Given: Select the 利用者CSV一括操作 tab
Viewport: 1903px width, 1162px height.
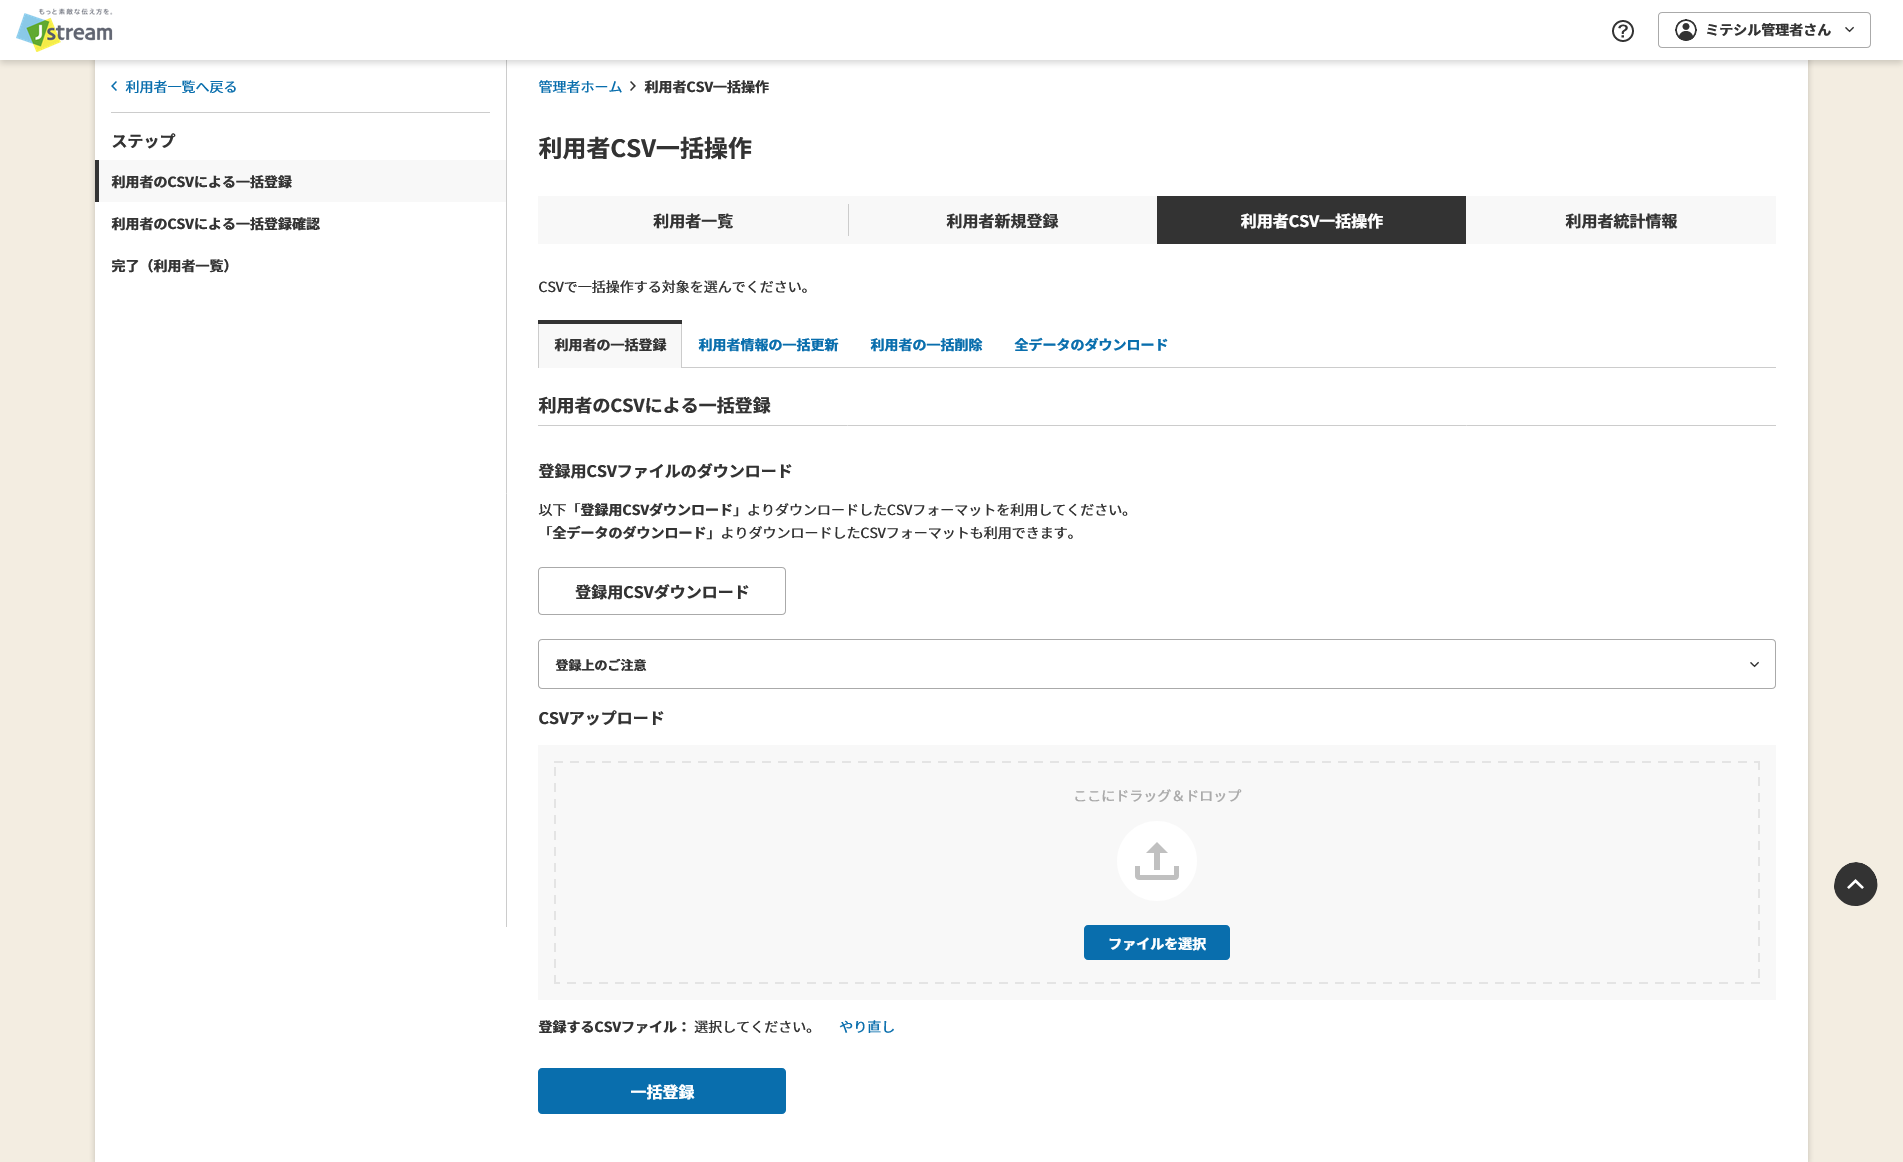Looking at the screenshot, I should (x=1311, y=220).
